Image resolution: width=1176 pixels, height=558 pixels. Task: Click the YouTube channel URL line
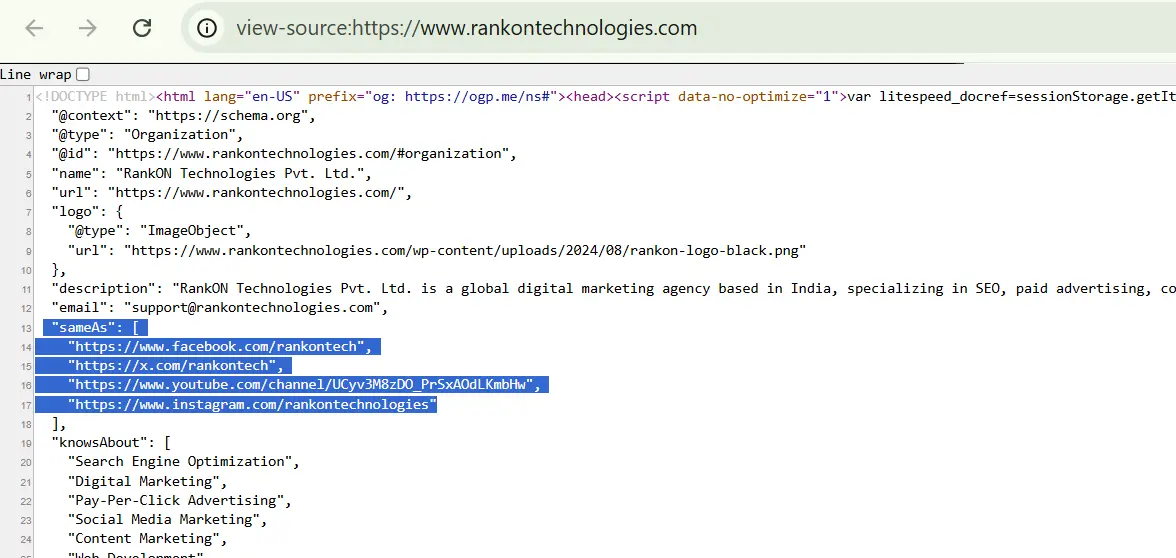pyautogui.click(x=304, y=385)
